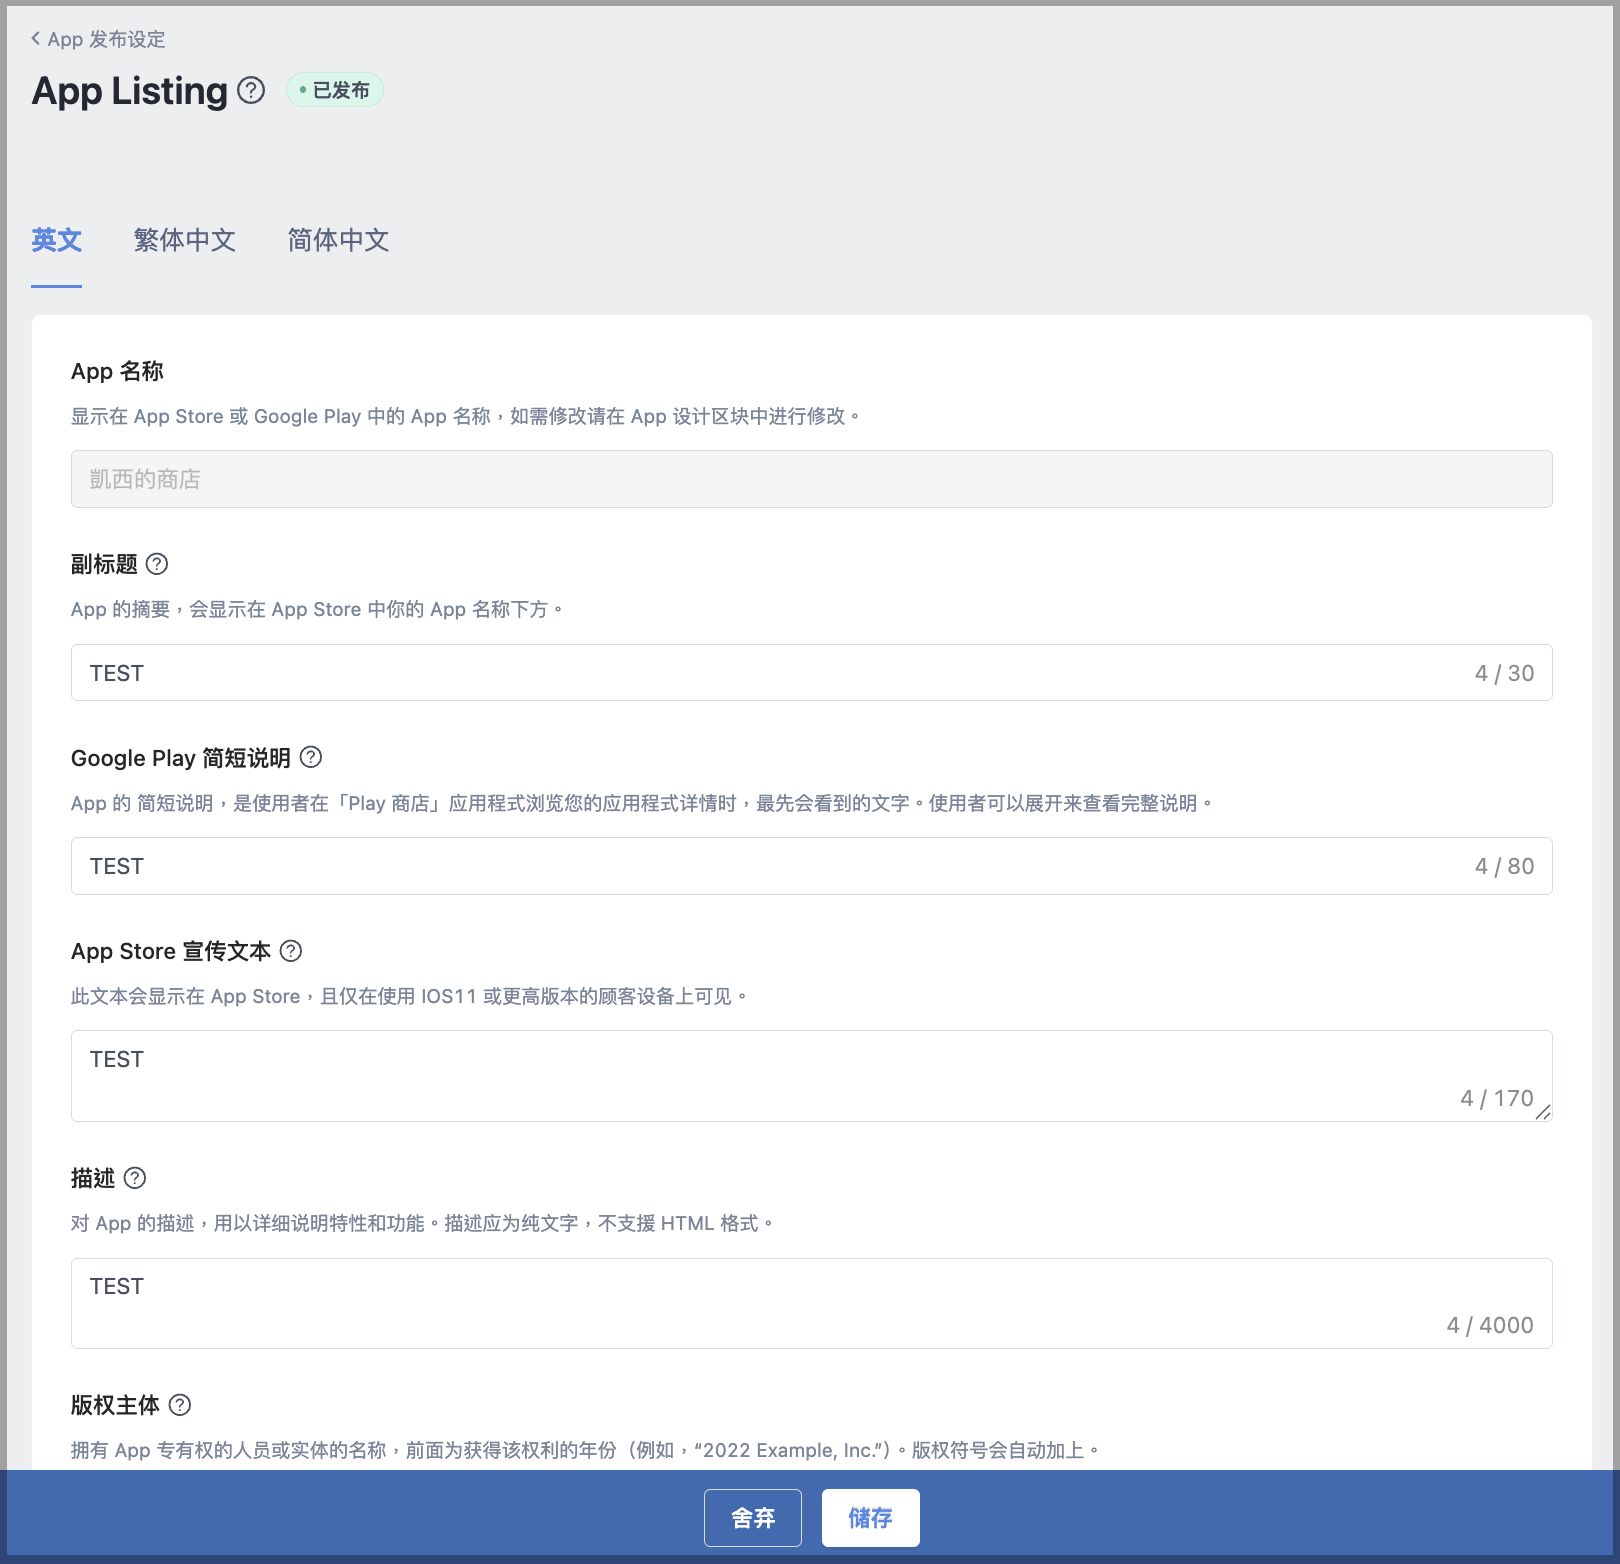This screenshot has height=1564, width=1620.
Task: Click the 4 / 30 character counter
Action: [1504, 673]
